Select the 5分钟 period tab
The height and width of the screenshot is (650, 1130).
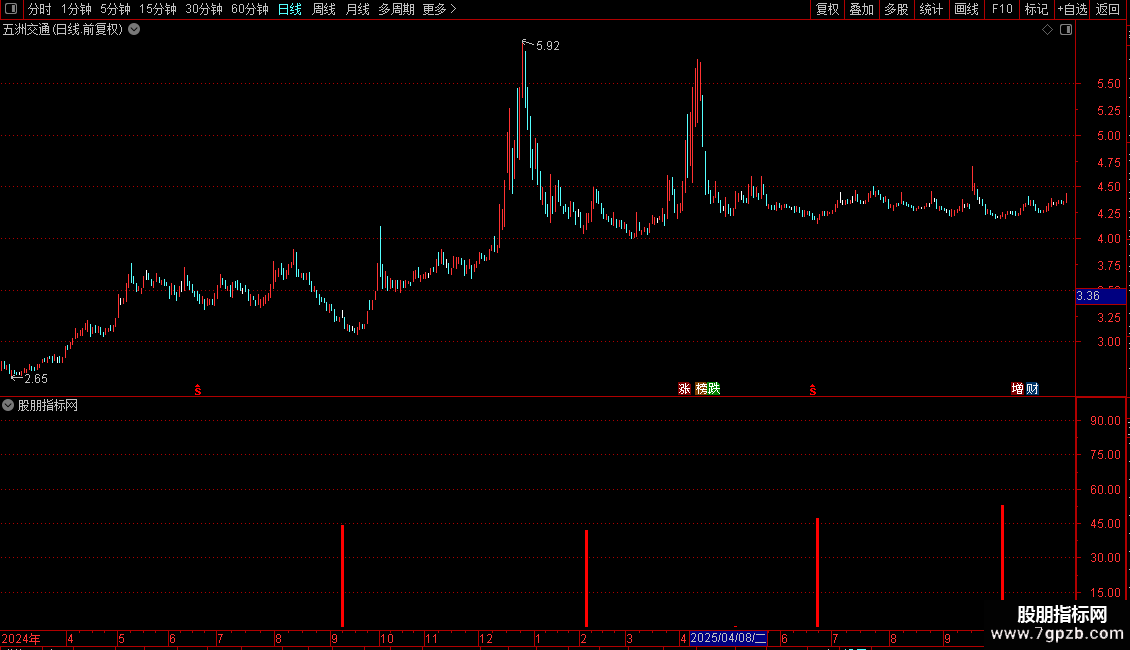[x=115, y=9]
